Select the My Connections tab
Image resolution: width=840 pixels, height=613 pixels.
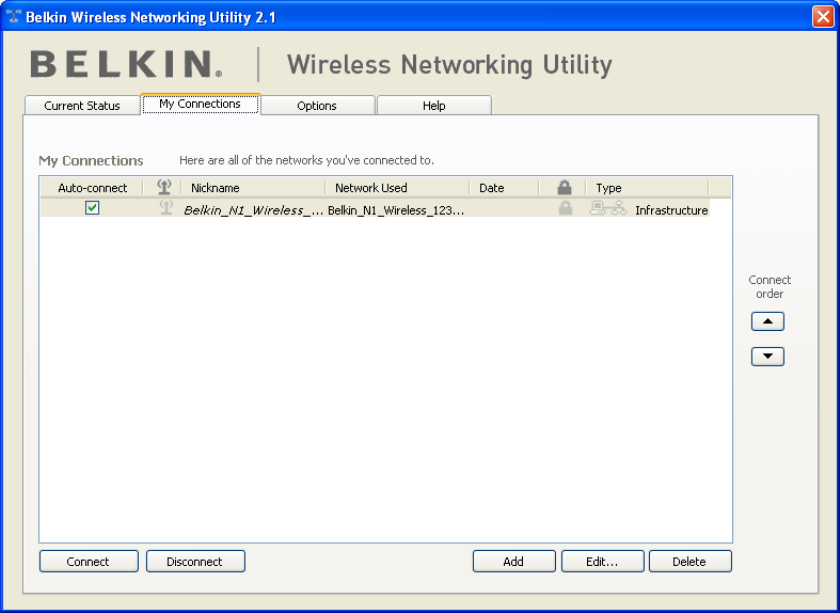point(200,104)
